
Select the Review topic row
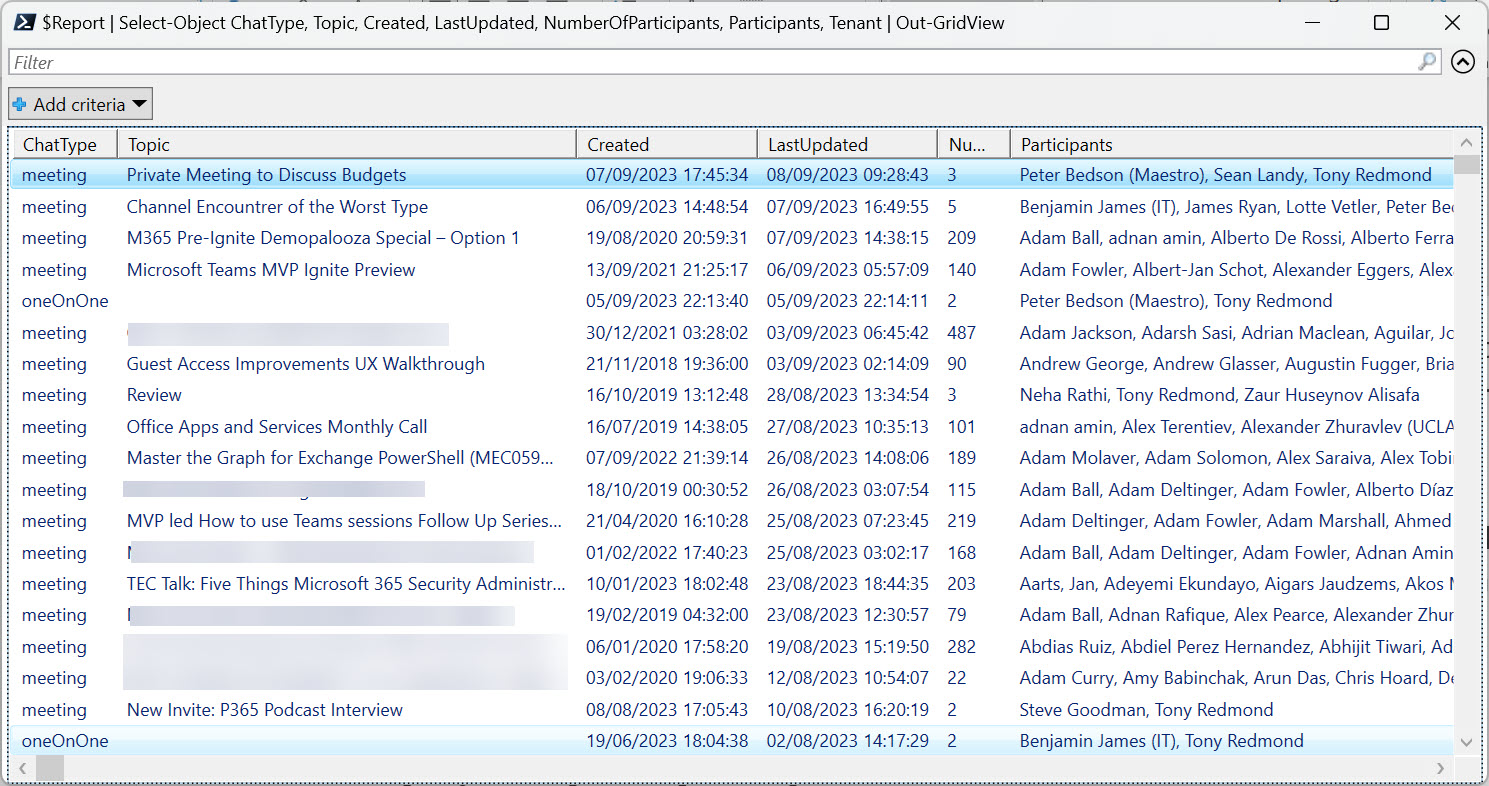[732, 395]
